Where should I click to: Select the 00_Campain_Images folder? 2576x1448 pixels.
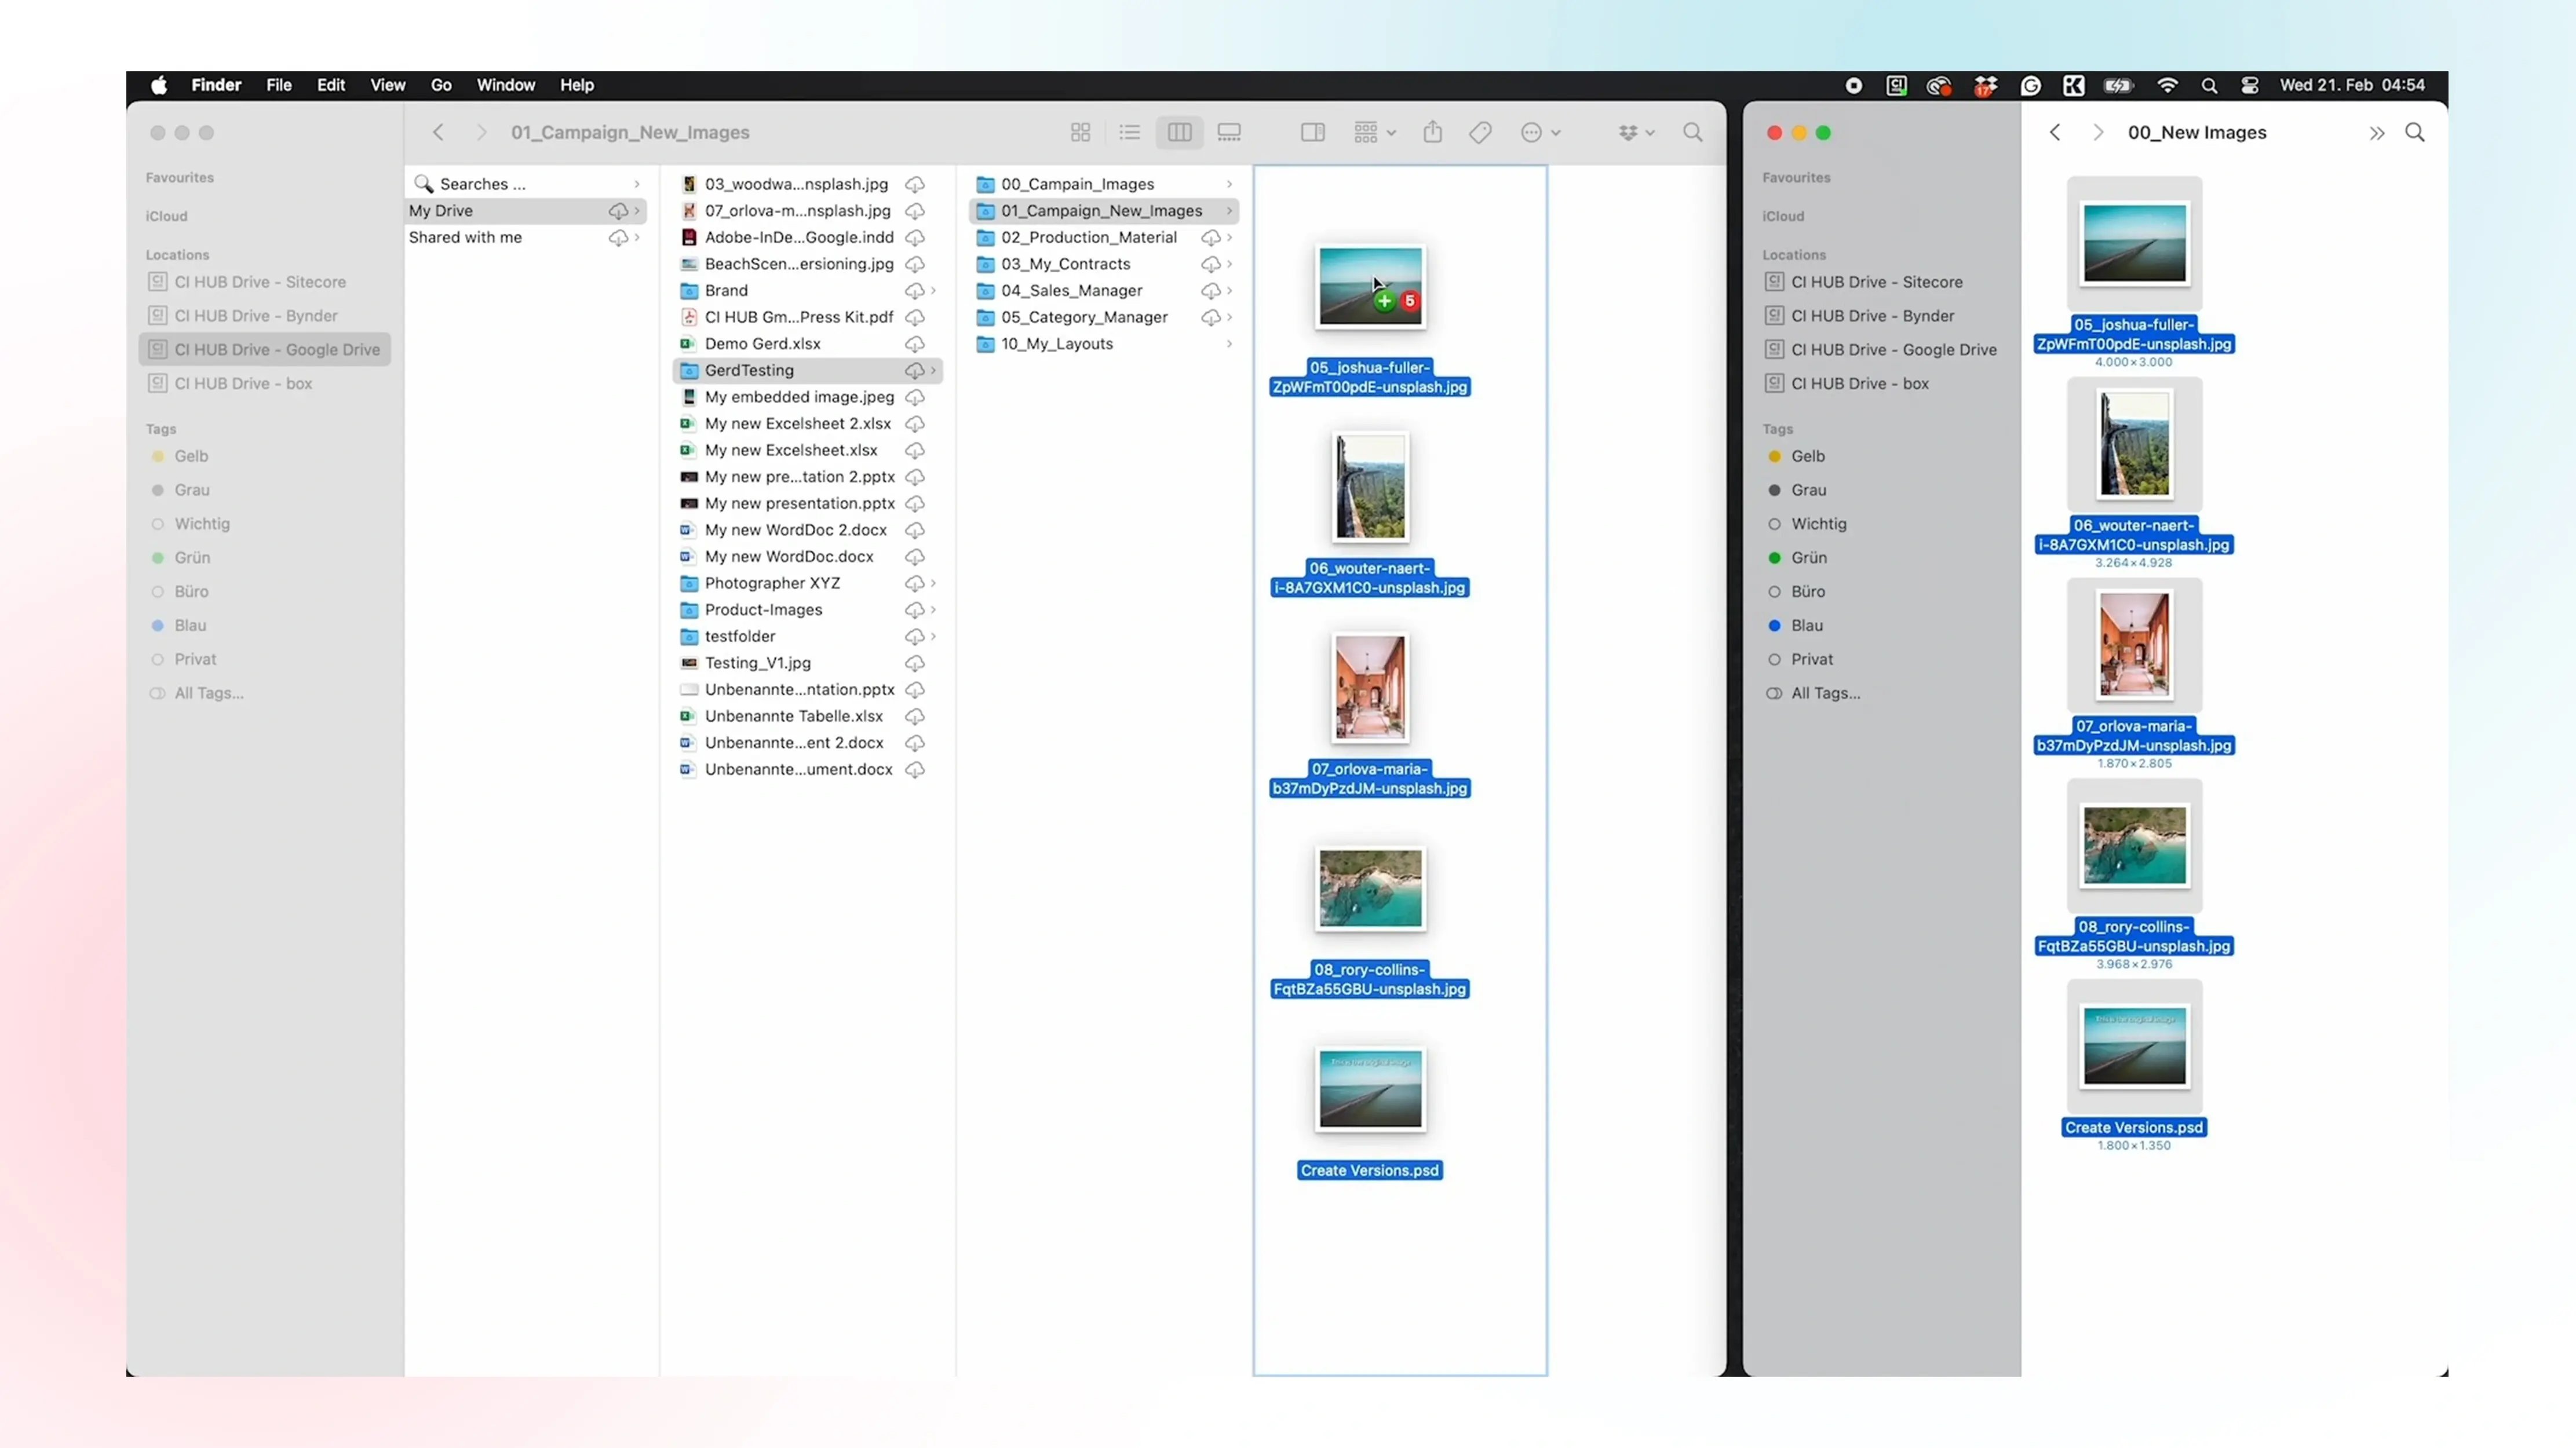[x=1104, y=184]
